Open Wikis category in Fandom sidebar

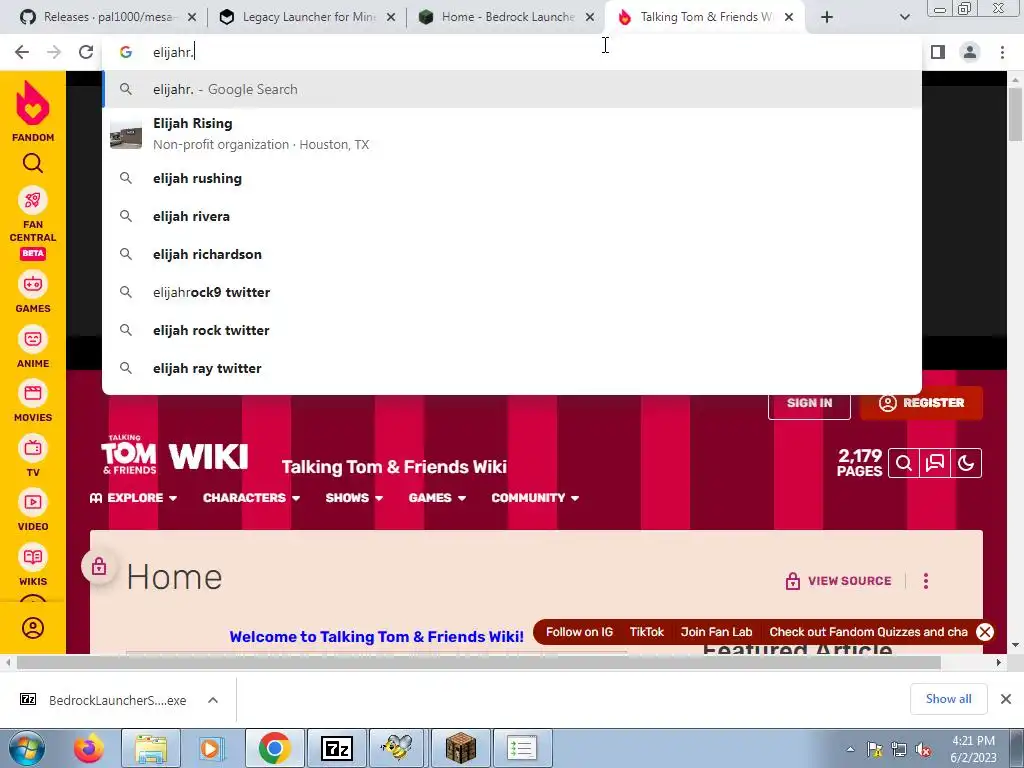33,566
